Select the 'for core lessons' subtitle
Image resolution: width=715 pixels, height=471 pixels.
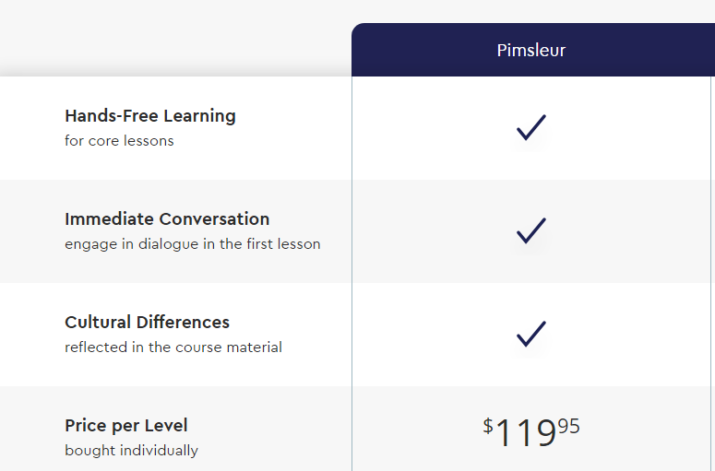[119, 141]
